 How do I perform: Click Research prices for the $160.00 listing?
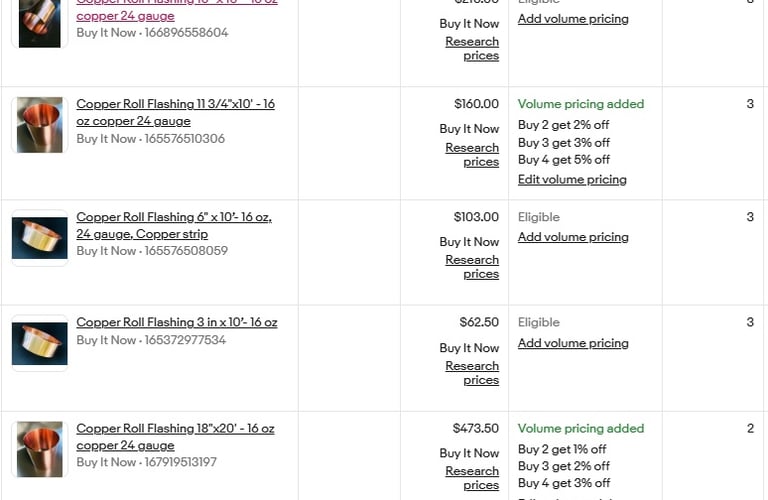(472, 154)
